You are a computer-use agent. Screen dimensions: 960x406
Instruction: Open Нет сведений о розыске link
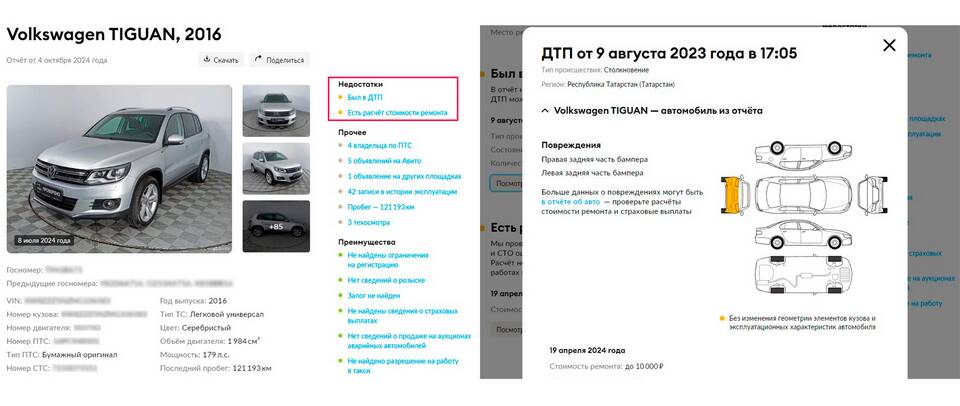click(386, 280)
